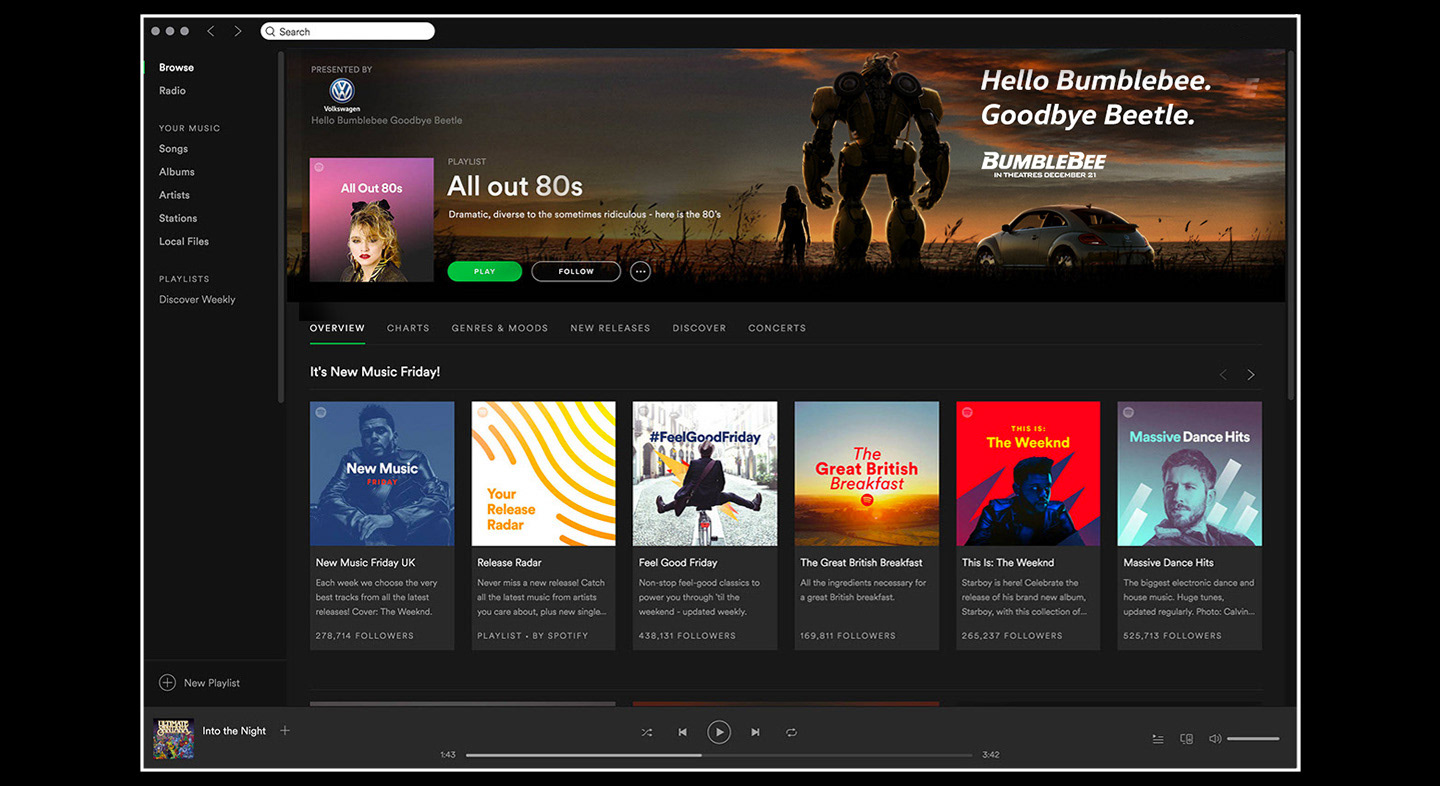The height and width of the screenshot is (786, 1440).
Task: Open Albums under Your Music
Action: click(176, 171)
